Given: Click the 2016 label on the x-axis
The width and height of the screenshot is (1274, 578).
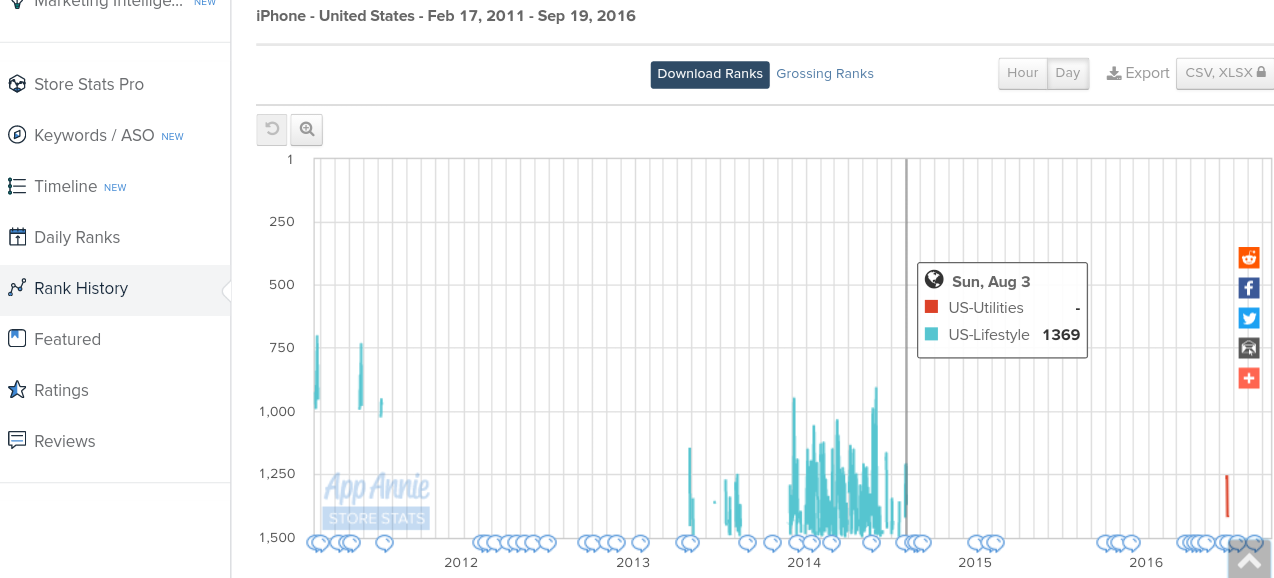Looking at the screenshot, I should [x=1146, y=563].
